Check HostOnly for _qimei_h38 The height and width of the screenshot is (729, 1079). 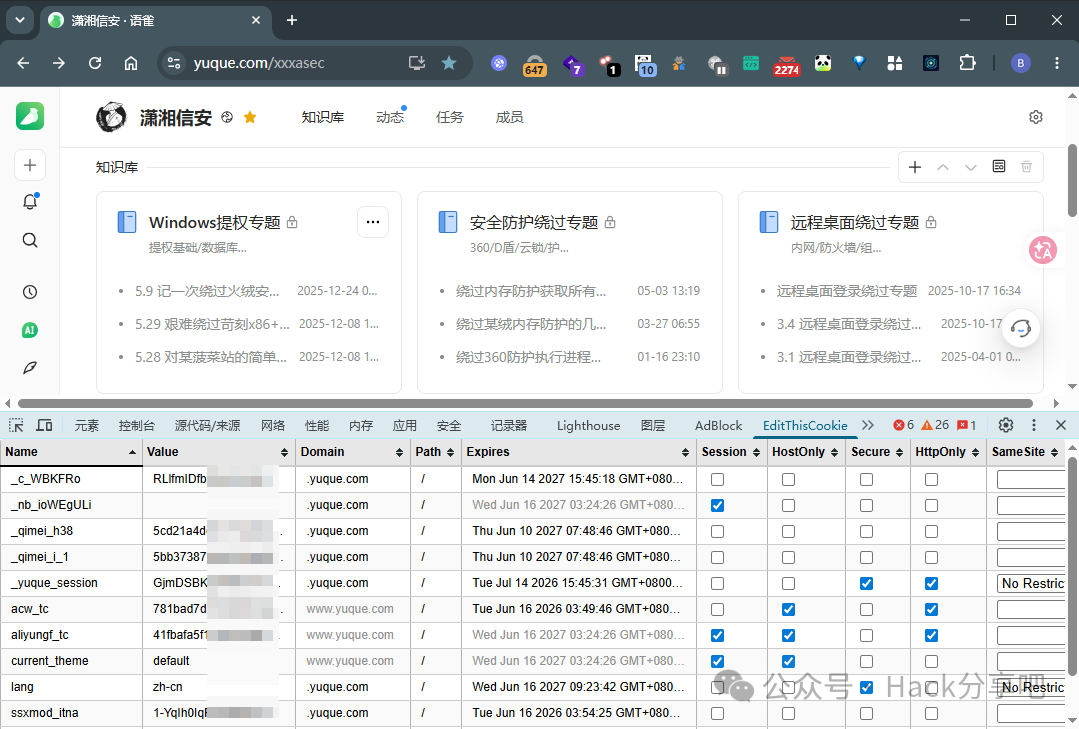pos(789,531)
